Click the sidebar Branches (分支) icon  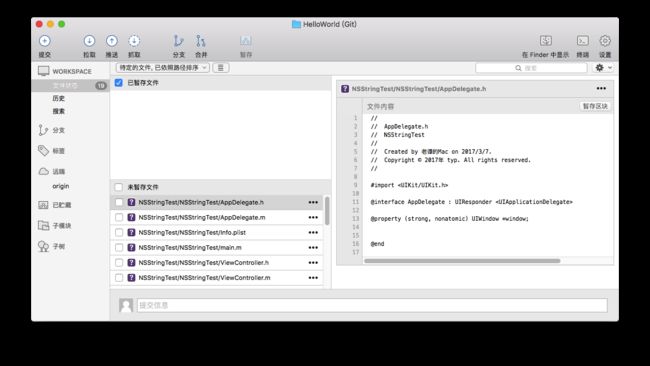tap(43, 130)
